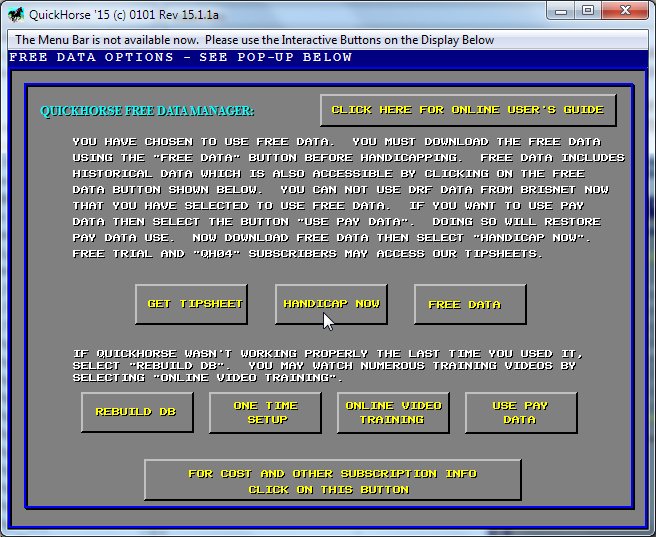Minimize the QuickHorse window

[561, 11]
